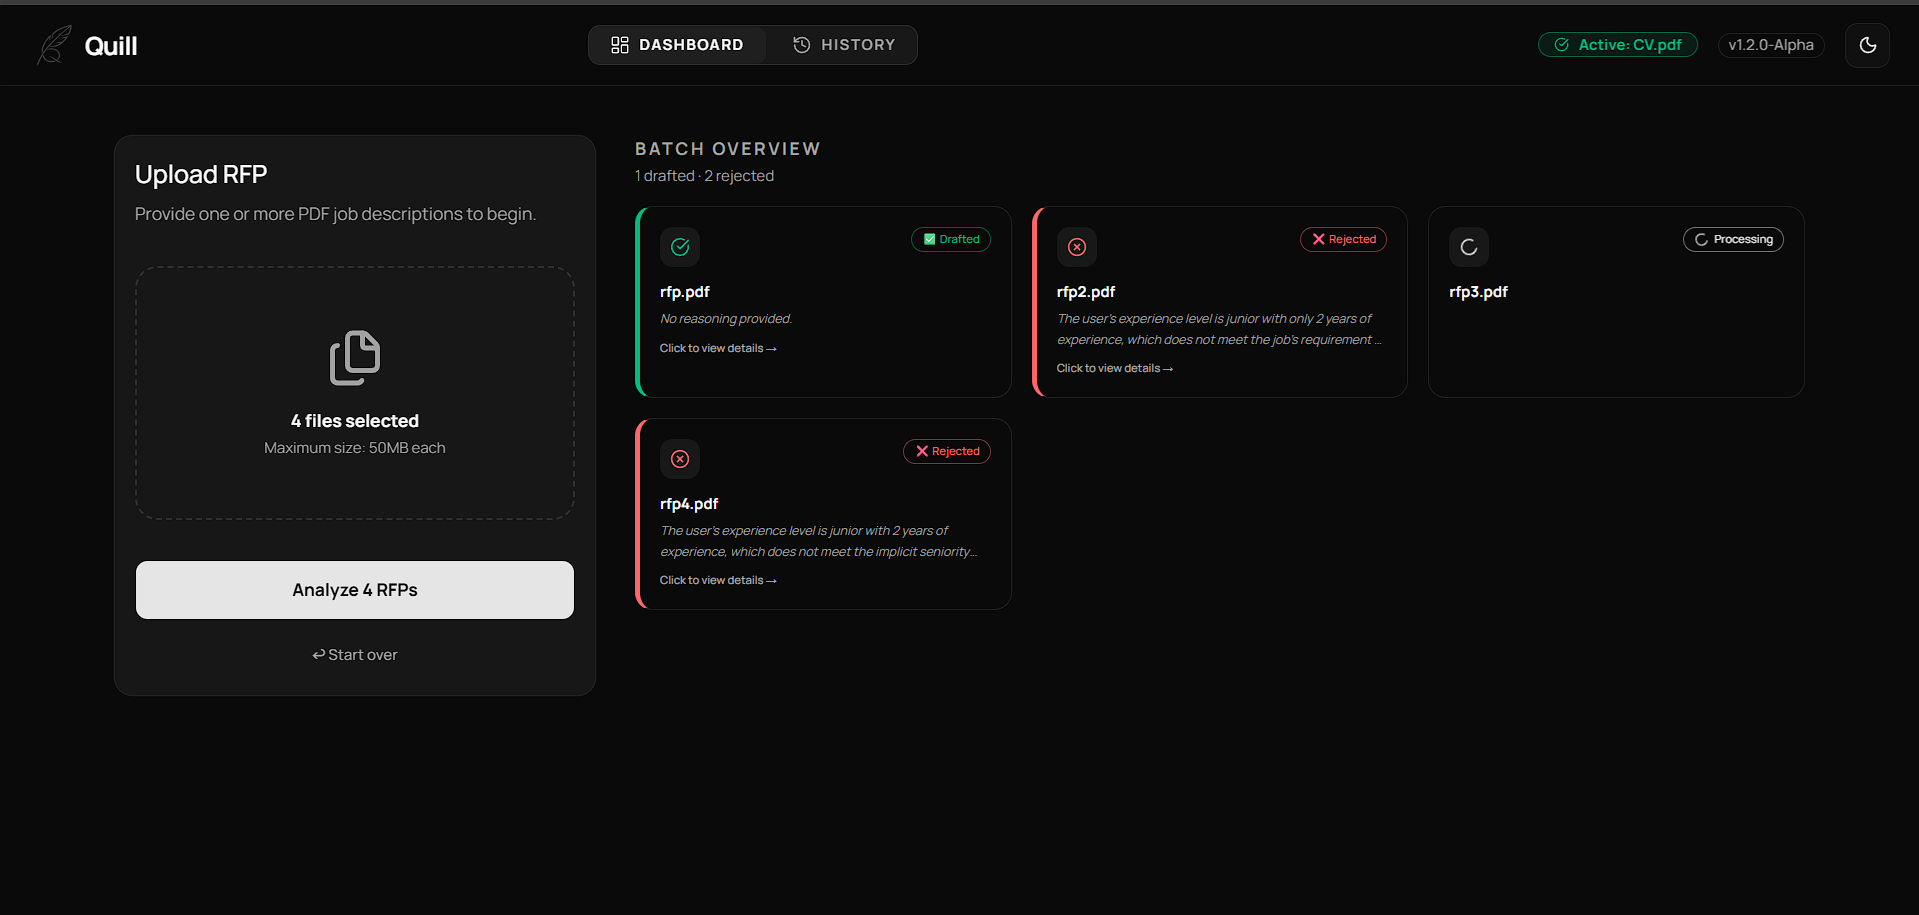Click 'Maximum size: 50MB each' text
1919x915 pixels.
[355, 448]
